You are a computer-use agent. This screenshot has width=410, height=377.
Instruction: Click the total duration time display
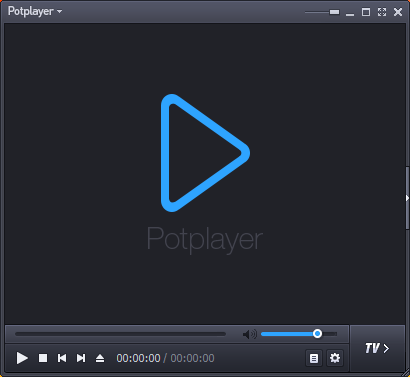(192, 358)
